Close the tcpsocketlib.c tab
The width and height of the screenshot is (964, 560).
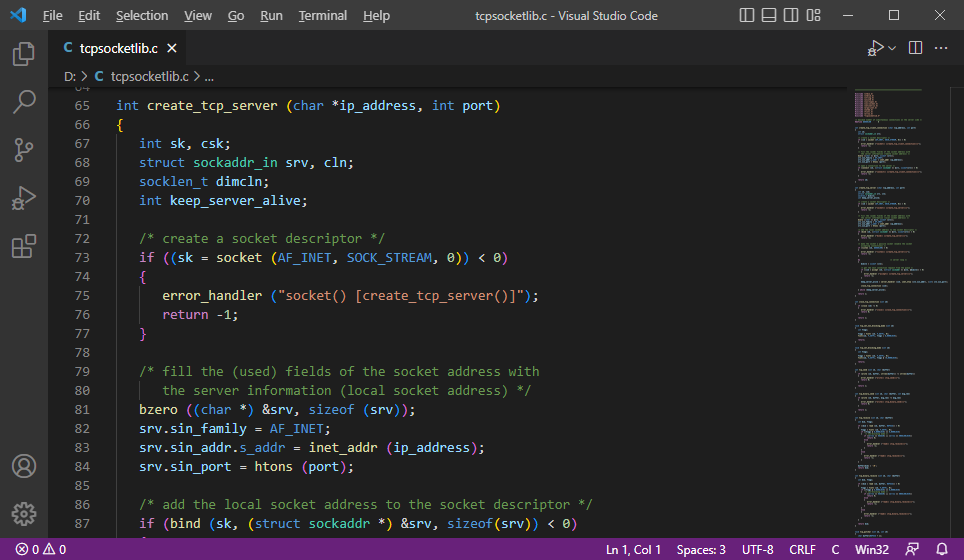pyautogui.click(x=172, y=48)
